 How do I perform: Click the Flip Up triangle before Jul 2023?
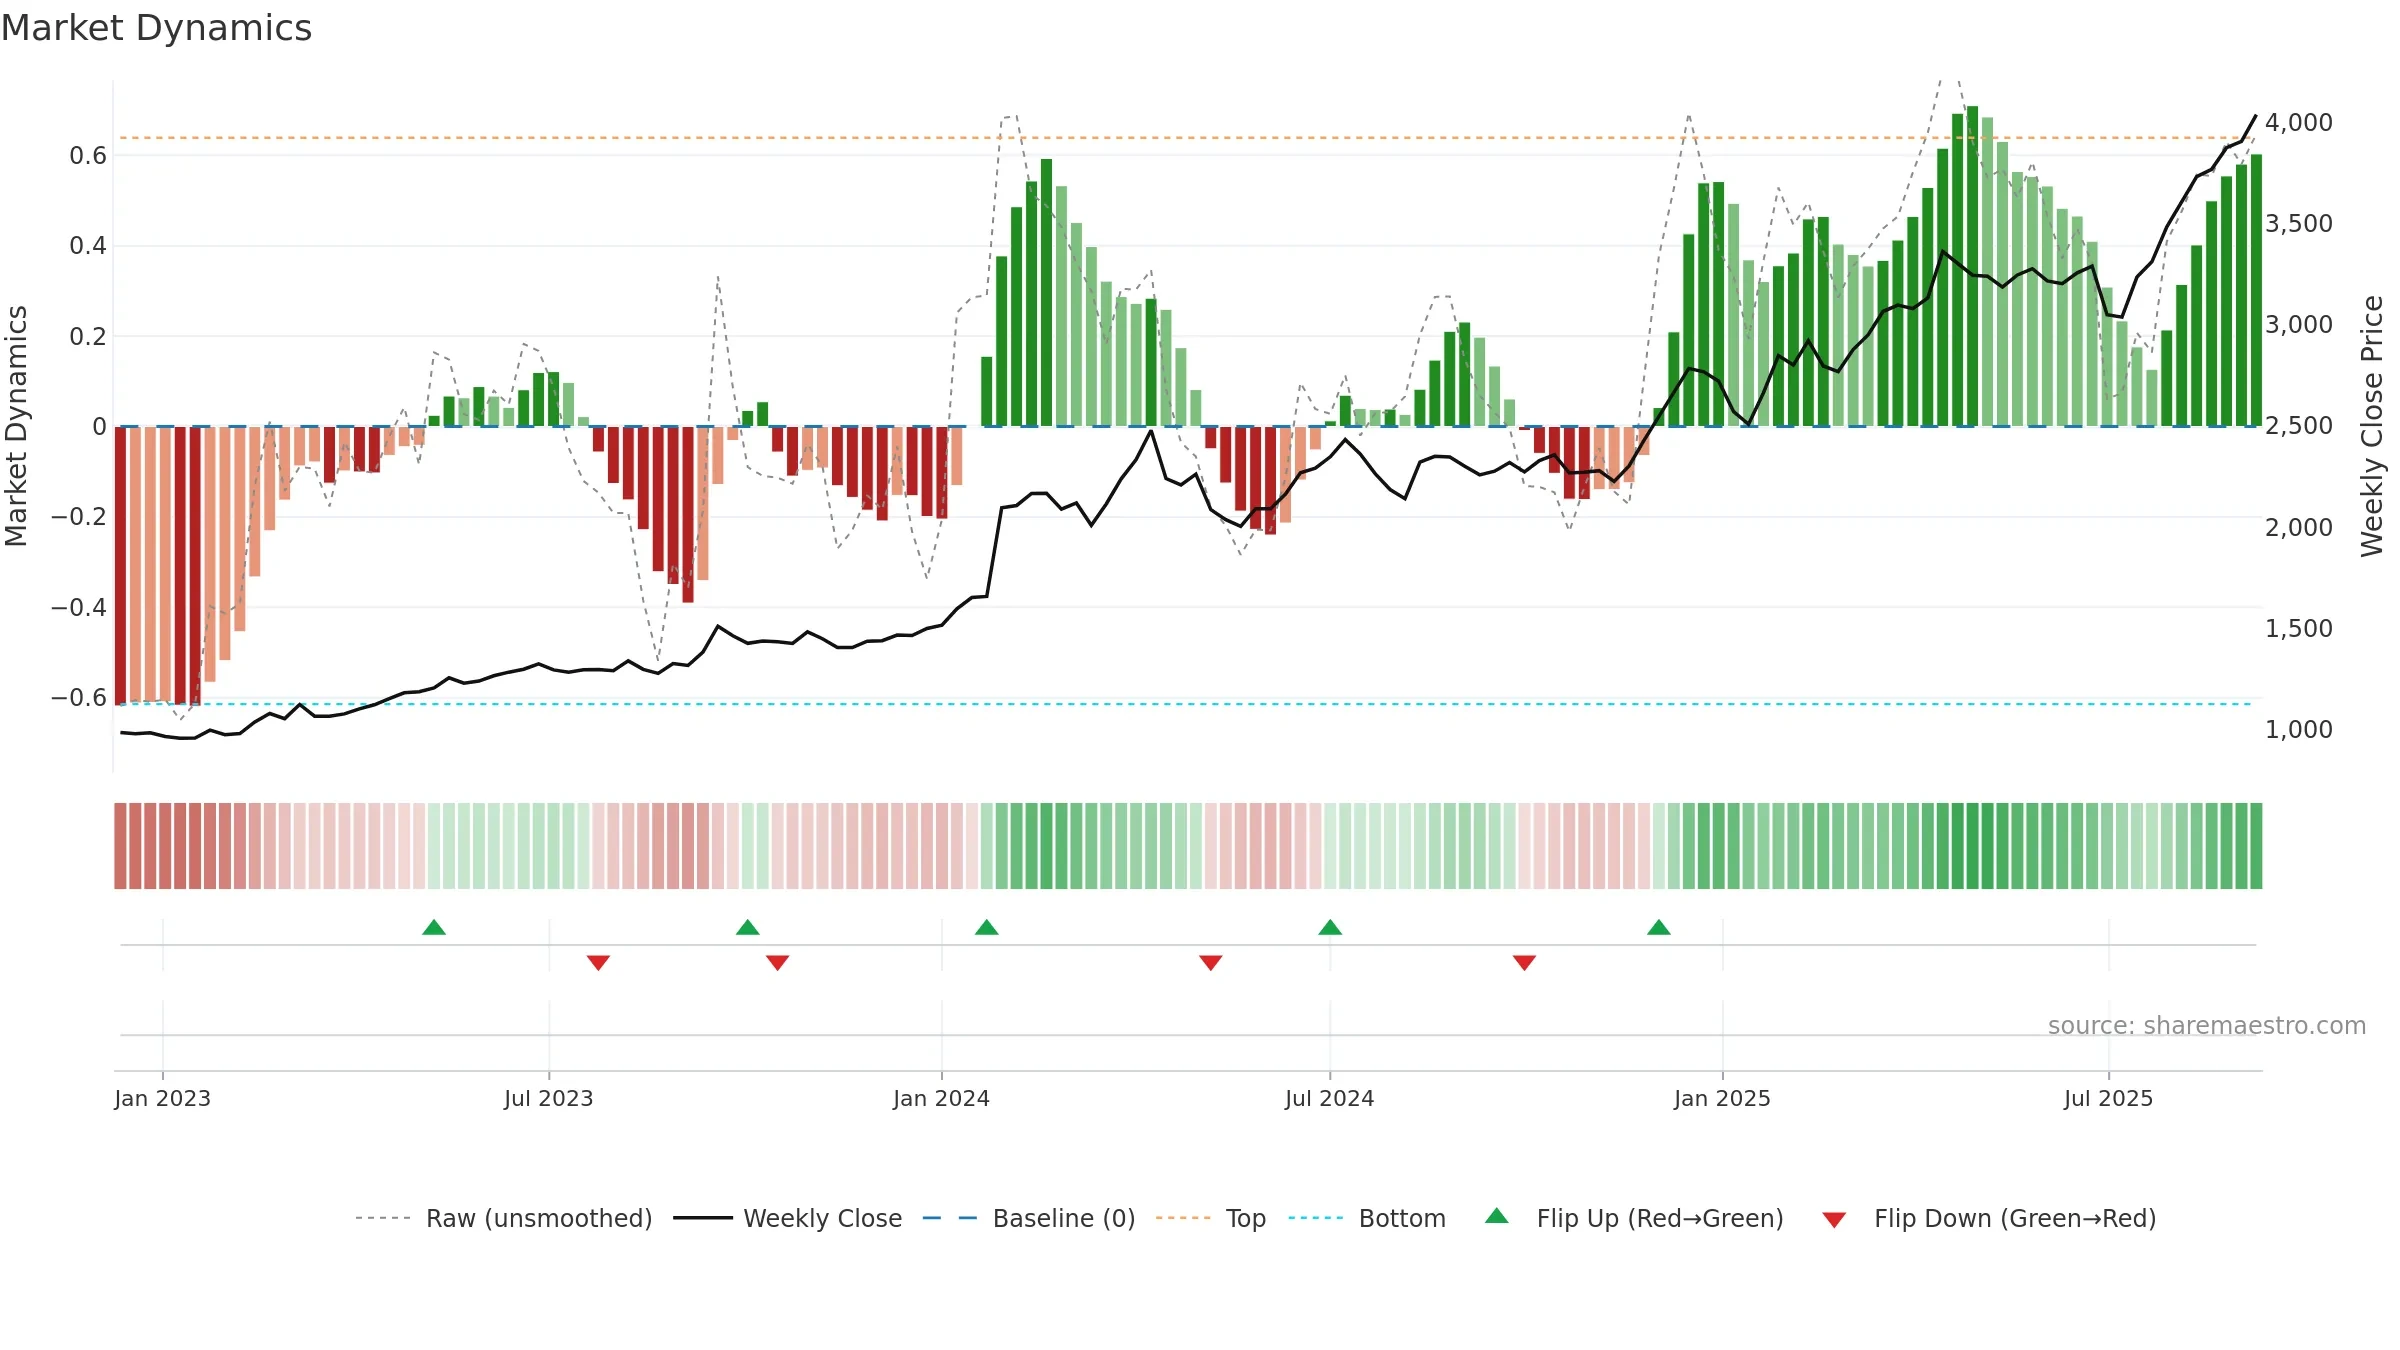click(x=434, y=927)
